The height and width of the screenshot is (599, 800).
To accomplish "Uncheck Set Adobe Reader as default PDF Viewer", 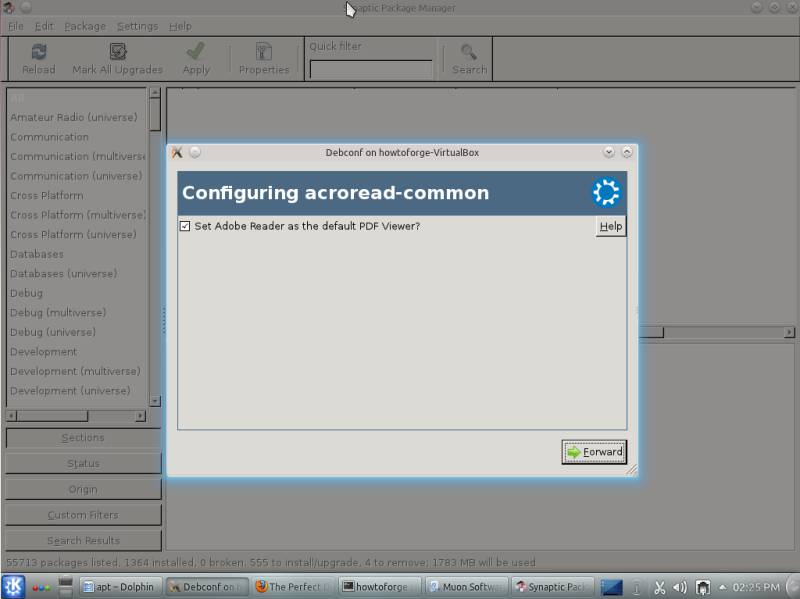I will 185,226.
